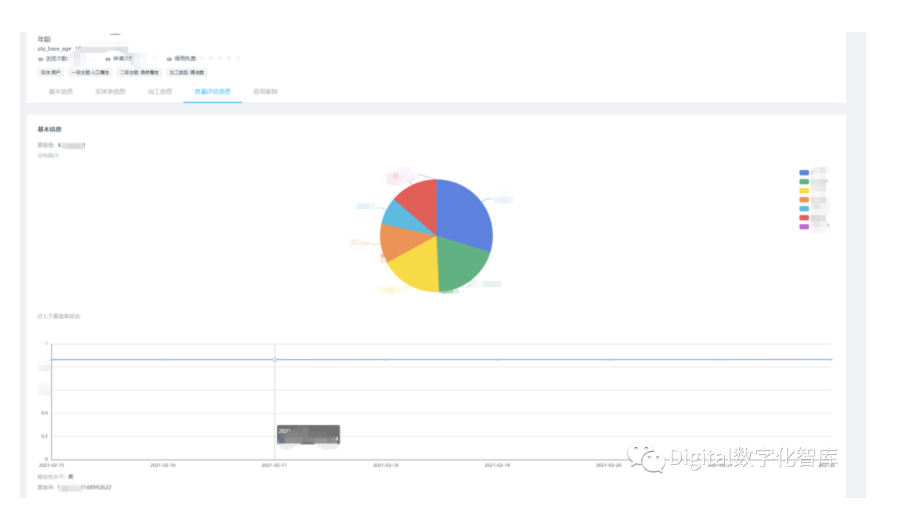909x523 pixels.
Task: Click the ulp_base_age field name
Action: pyautogui.click(x=54, y=49)
